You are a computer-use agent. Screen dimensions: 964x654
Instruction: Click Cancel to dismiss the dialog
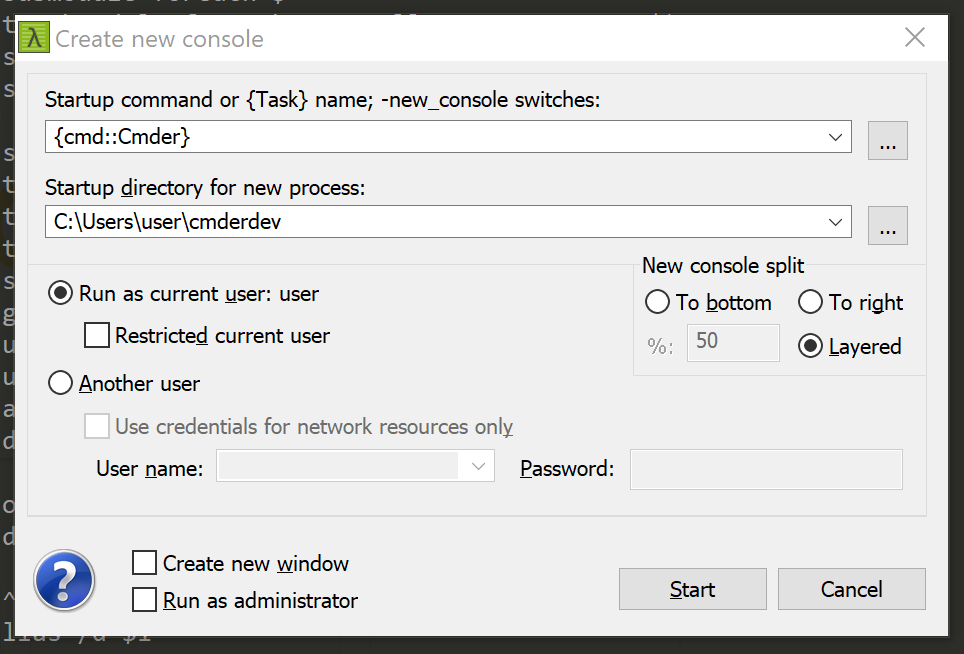tap(851, 589)
